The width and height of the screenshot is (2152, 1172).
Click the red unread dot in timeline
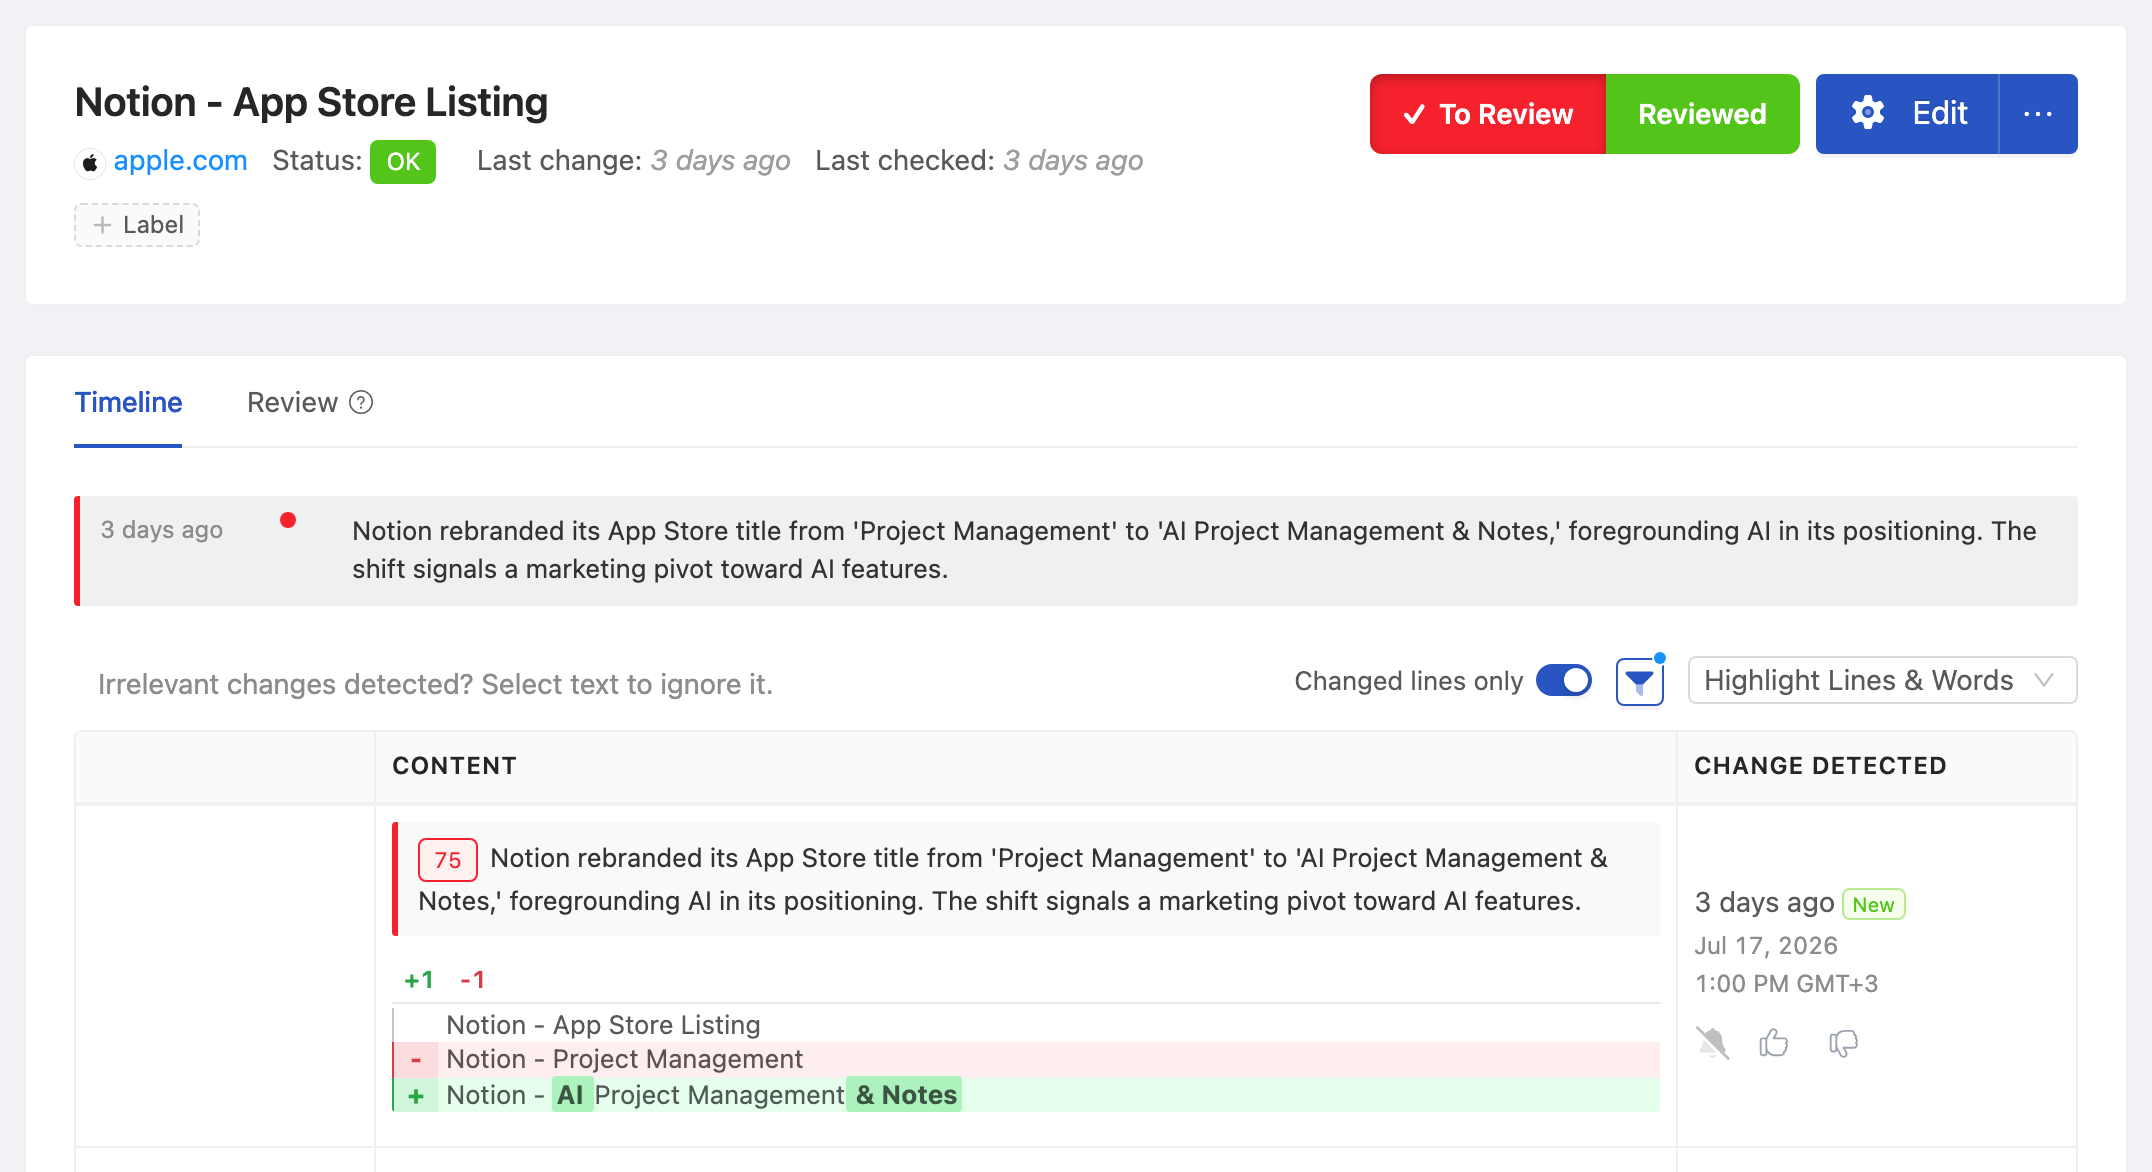tap(288, 520)
